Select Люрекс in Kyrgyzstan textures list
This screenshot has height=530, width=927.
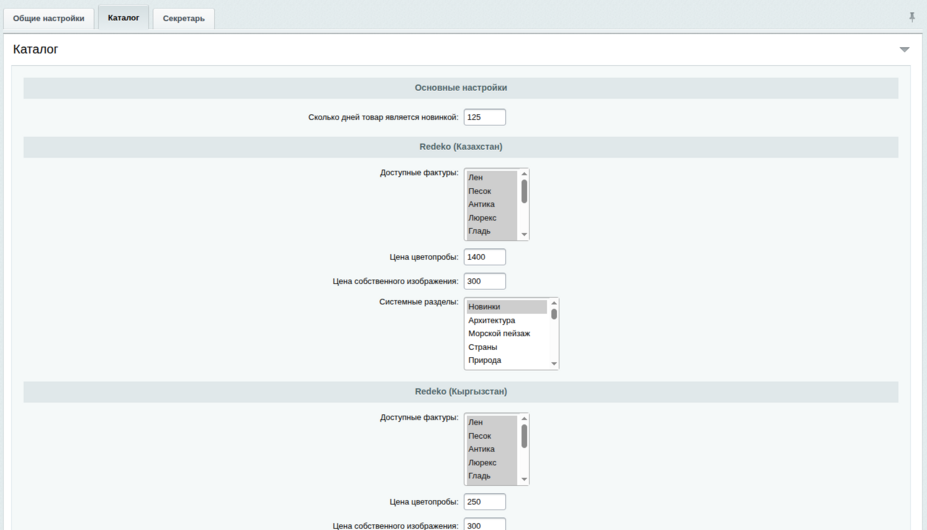[x=491, y=463]
